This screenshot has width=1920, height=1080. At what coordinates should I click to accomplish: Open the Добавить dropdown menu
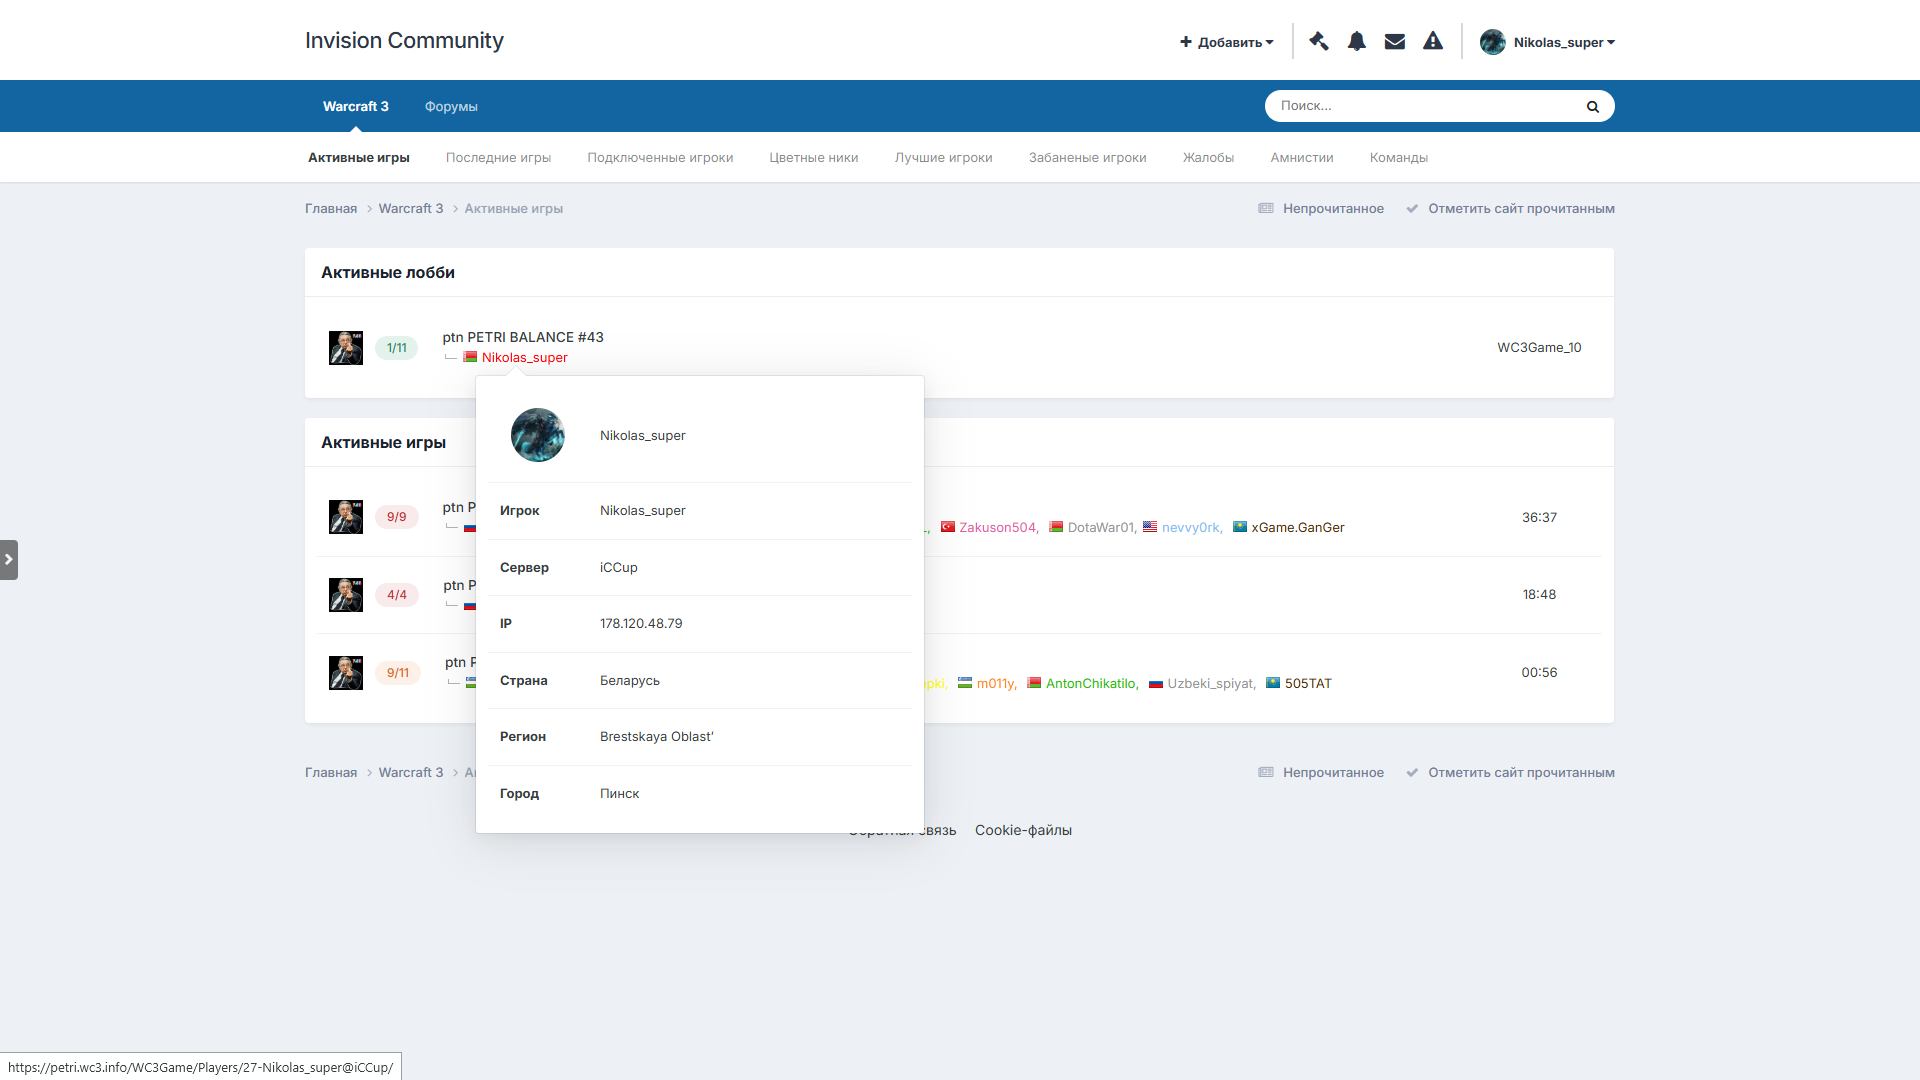(x=1226, y=42)
